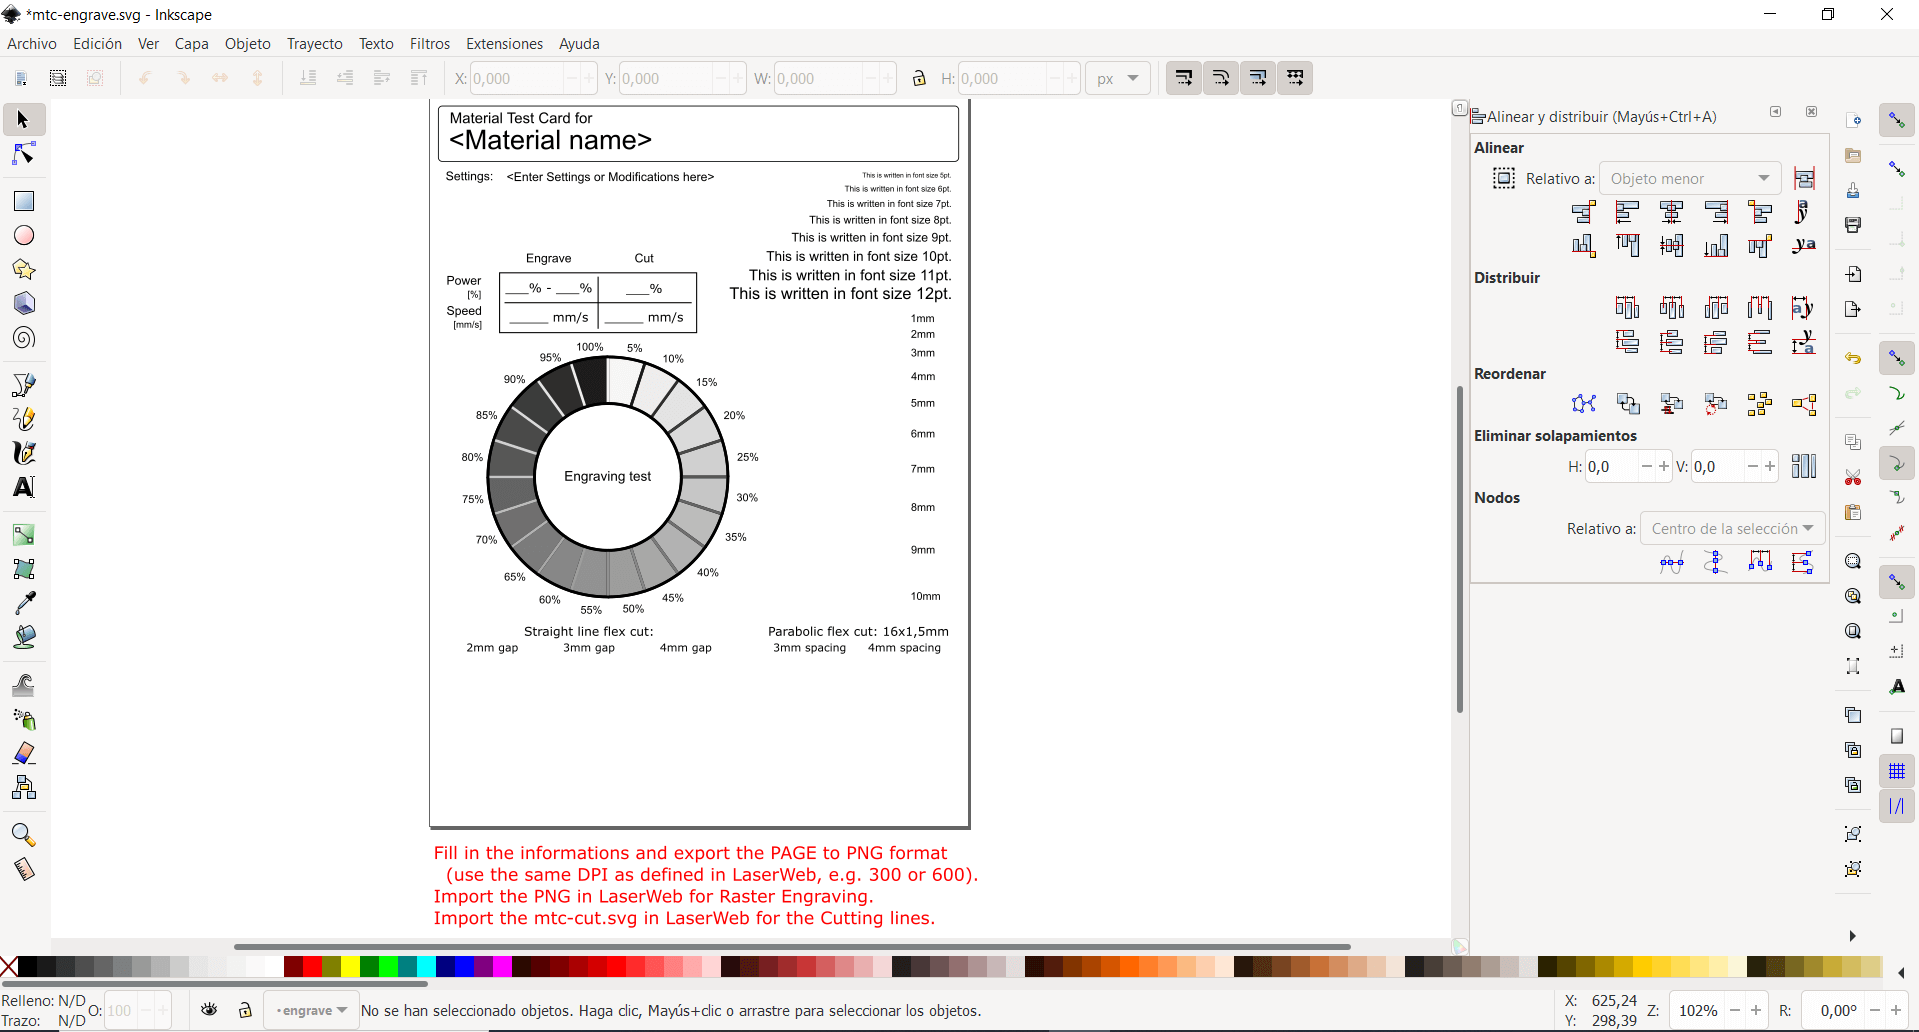This screenshot has width=1919, height=1032.
Task: Toggle grid display snapping button
Action: (x=1897, y=771)
